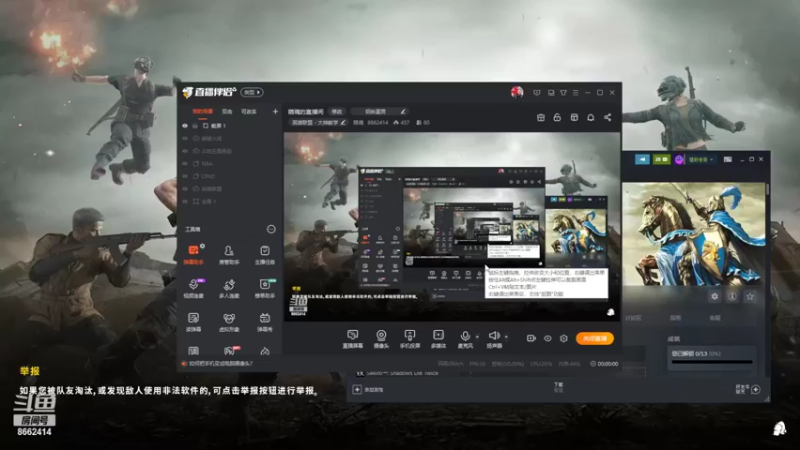The width and height of the screenshot is (800, 450).
Task: Switch to the third tab after 讨论区 in Steam
Action: pos(715,318)
